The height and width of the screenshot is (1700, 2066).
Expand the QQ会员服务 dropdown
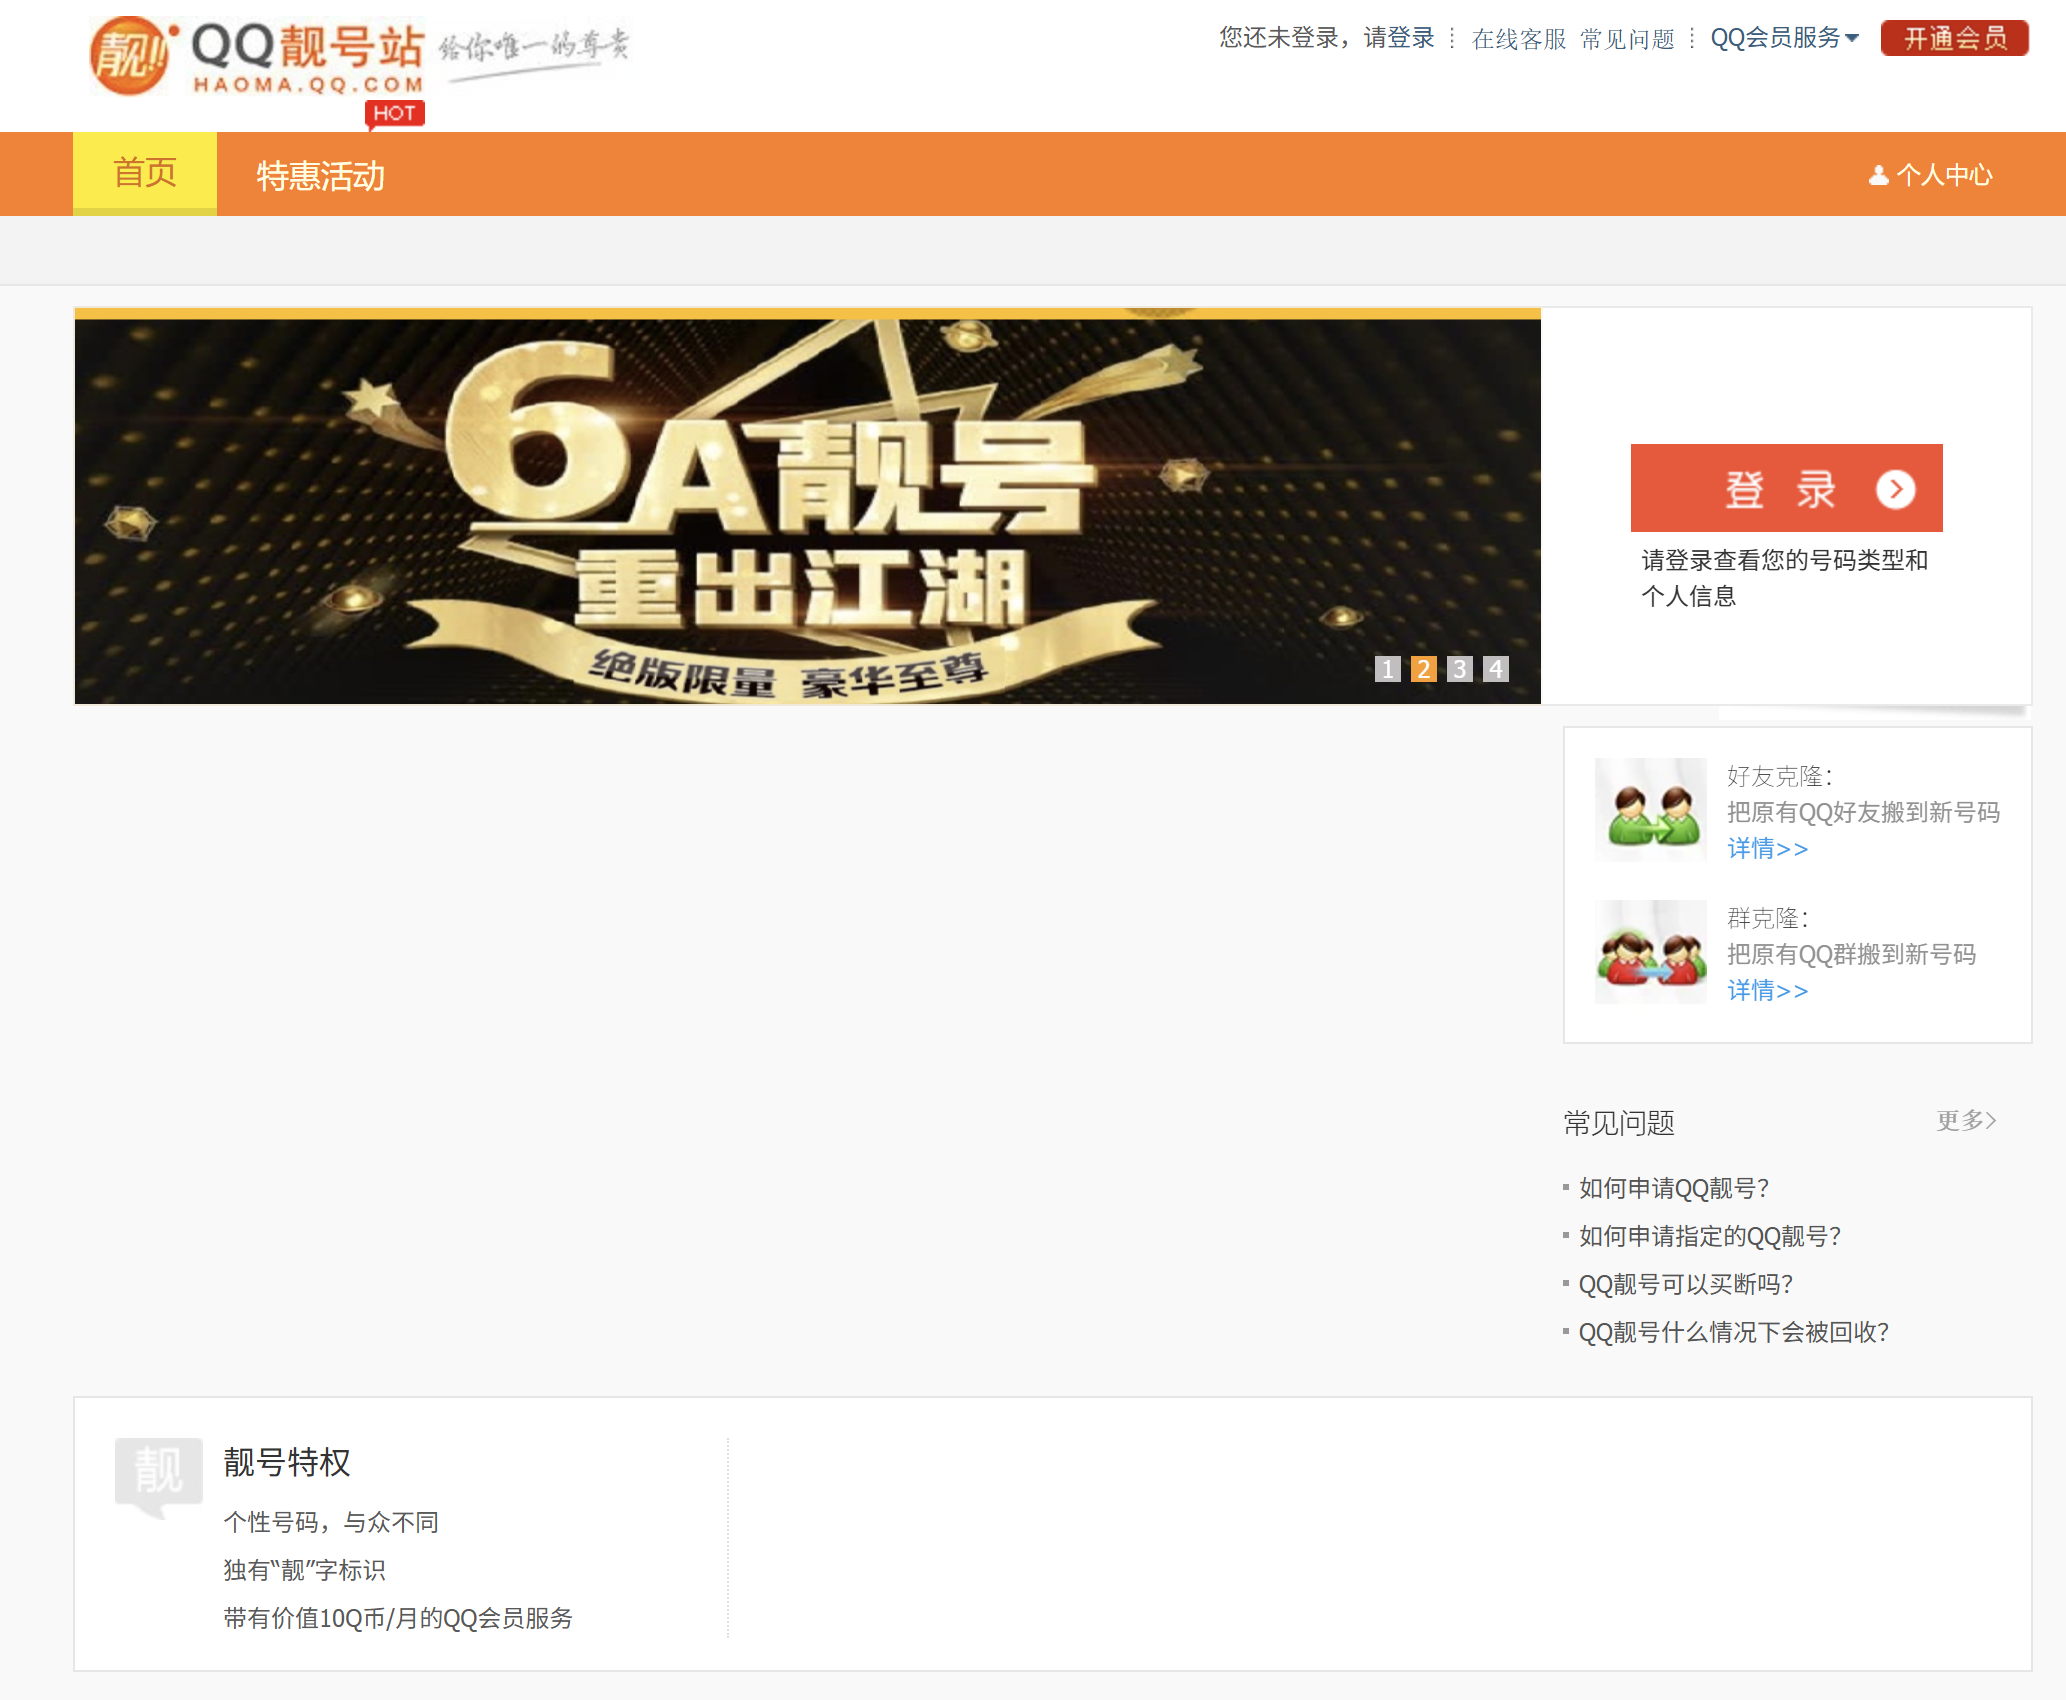tap(1784, 39)
